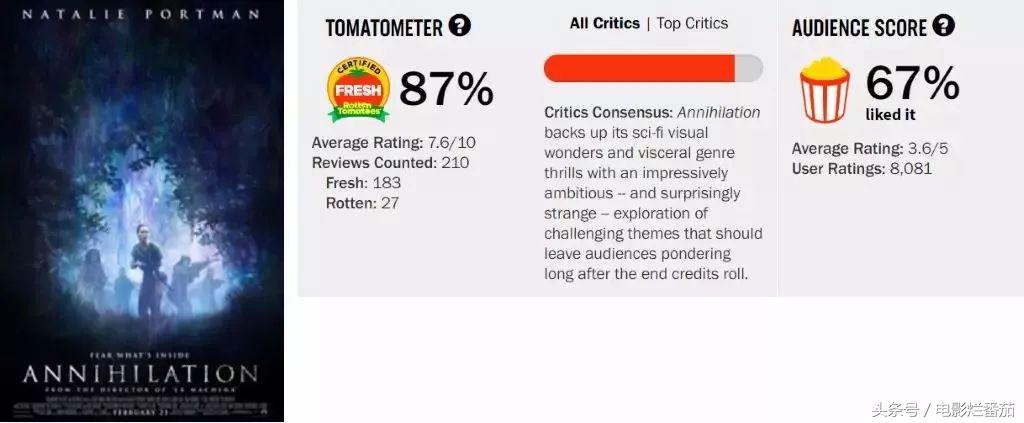The height and width of the screenshot is (423, 1024).
Task: Click the 67% audience score
Action: (912, 83)
